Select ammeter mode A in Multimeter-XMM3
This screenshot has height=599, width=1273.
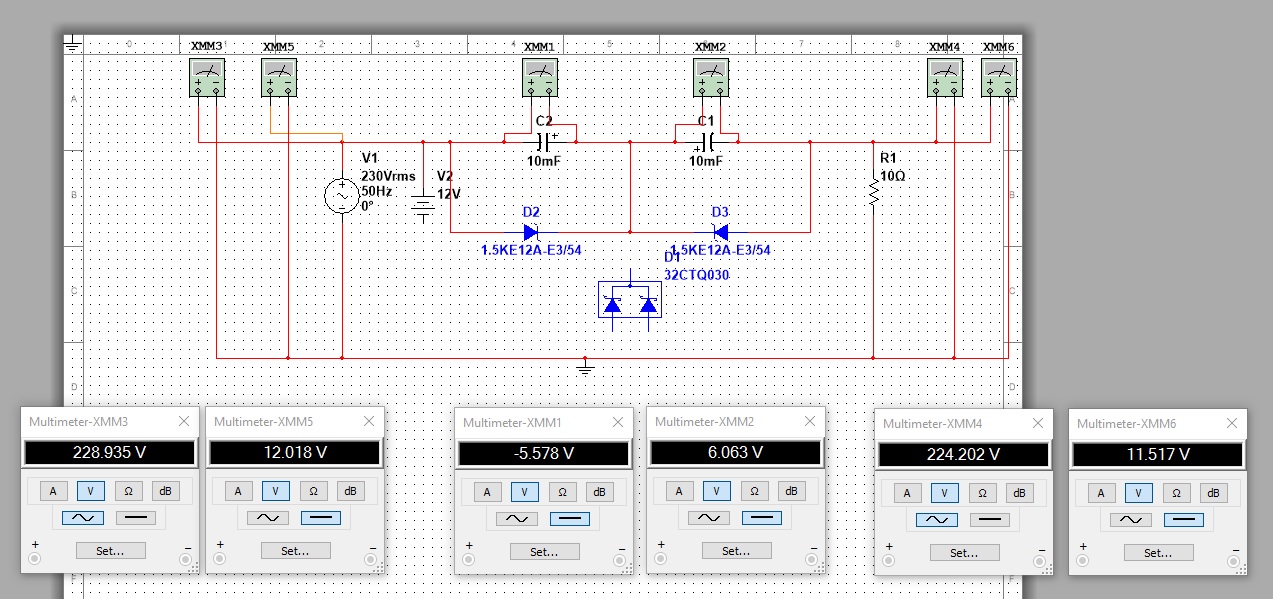[x=52, y=490]
